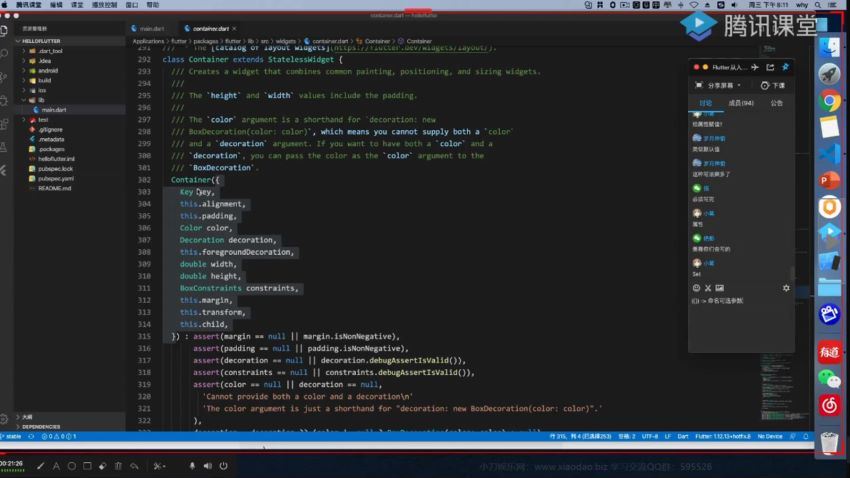Click the notification bell in status bar

[x=806, y=436]
